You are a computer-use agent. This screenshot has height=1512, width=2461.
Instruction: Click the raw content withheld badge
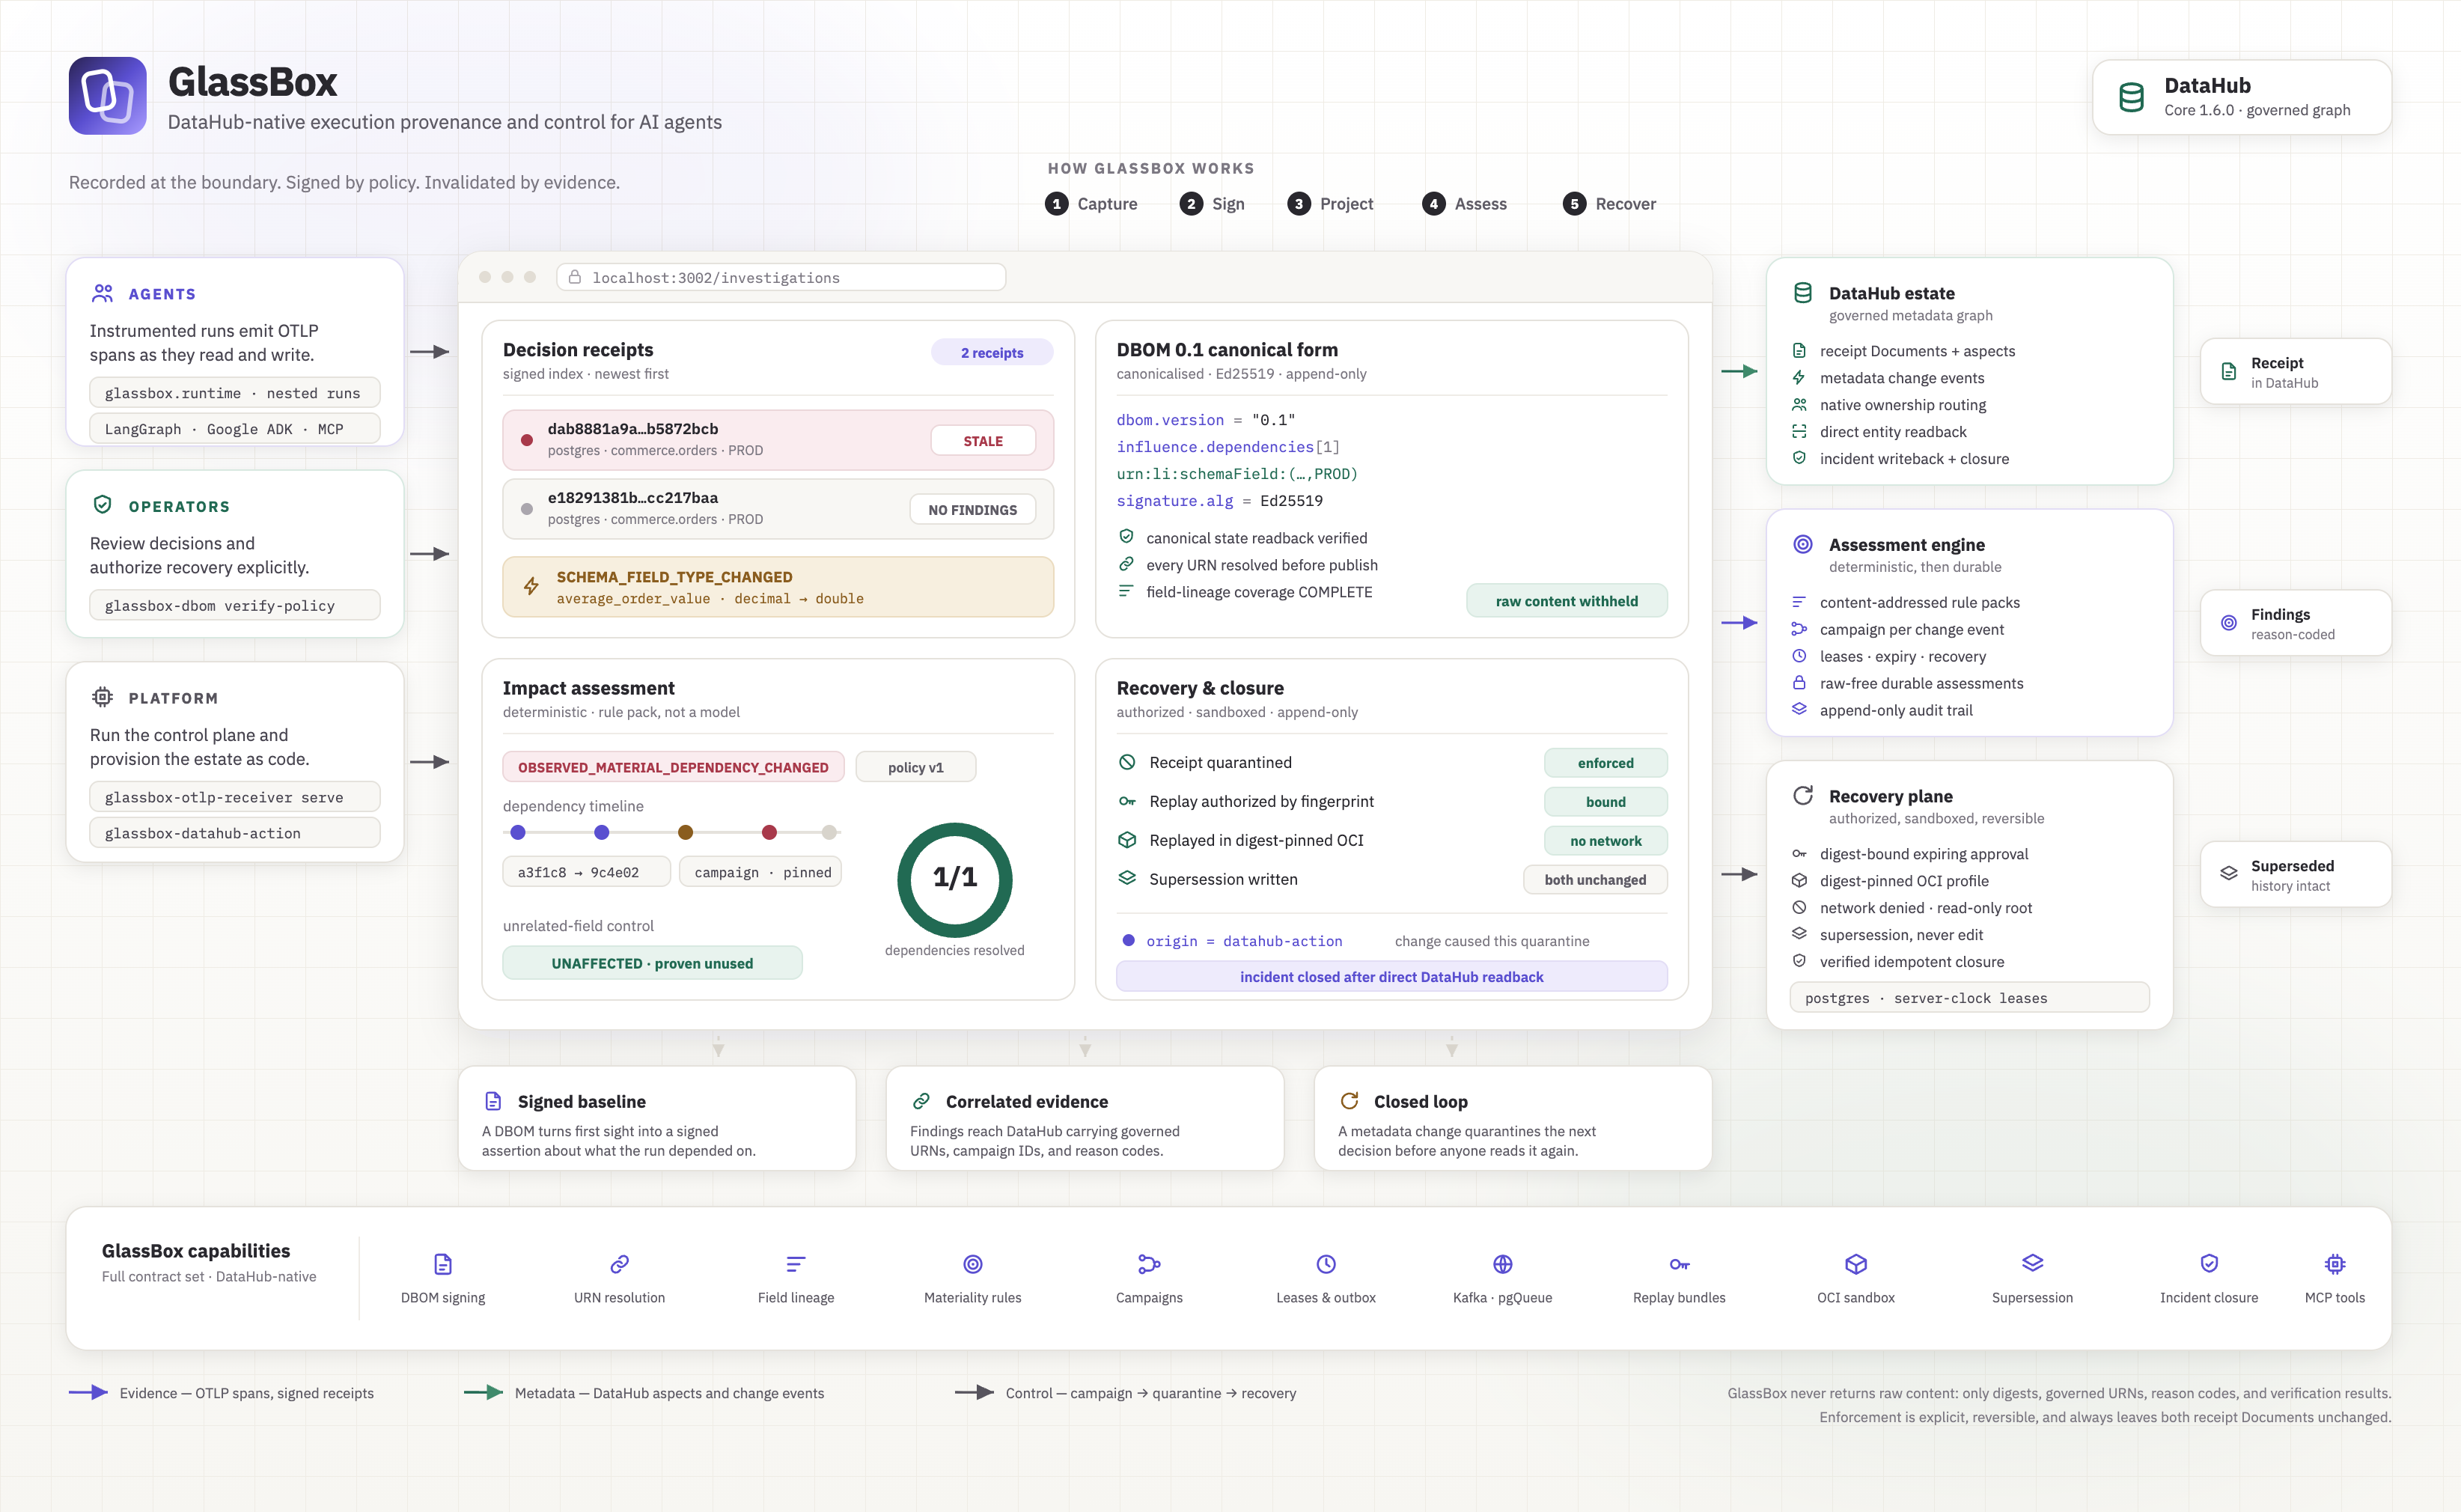(x=1567, y=600)
